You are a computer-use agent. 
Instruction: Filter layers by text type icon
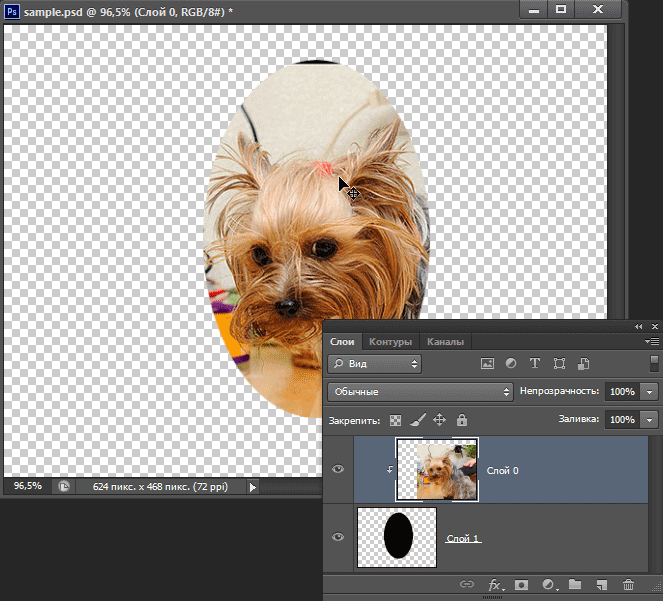(x=535, y=364)
